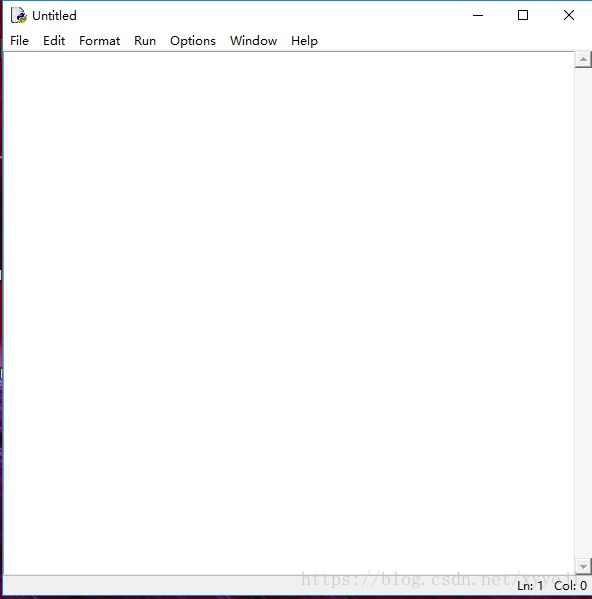Screen dimensions: 592x599
Task: Click the Python IDLE title bar icon
Action: point(19,15)
